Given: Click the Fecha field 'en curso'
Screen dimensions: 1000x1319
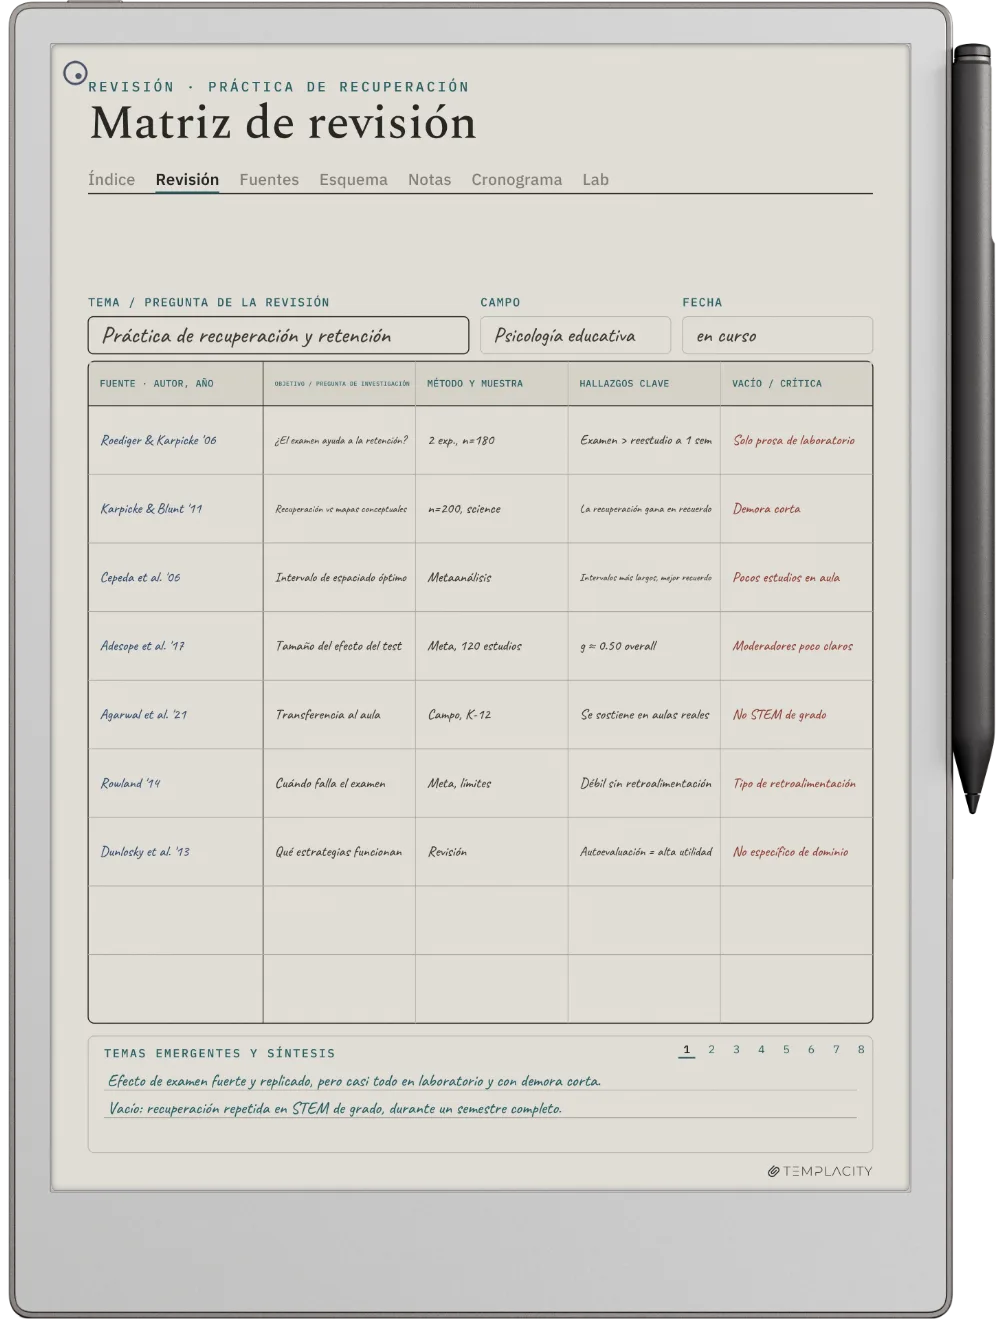Looking at the screenshot, I should click(777, 336).
